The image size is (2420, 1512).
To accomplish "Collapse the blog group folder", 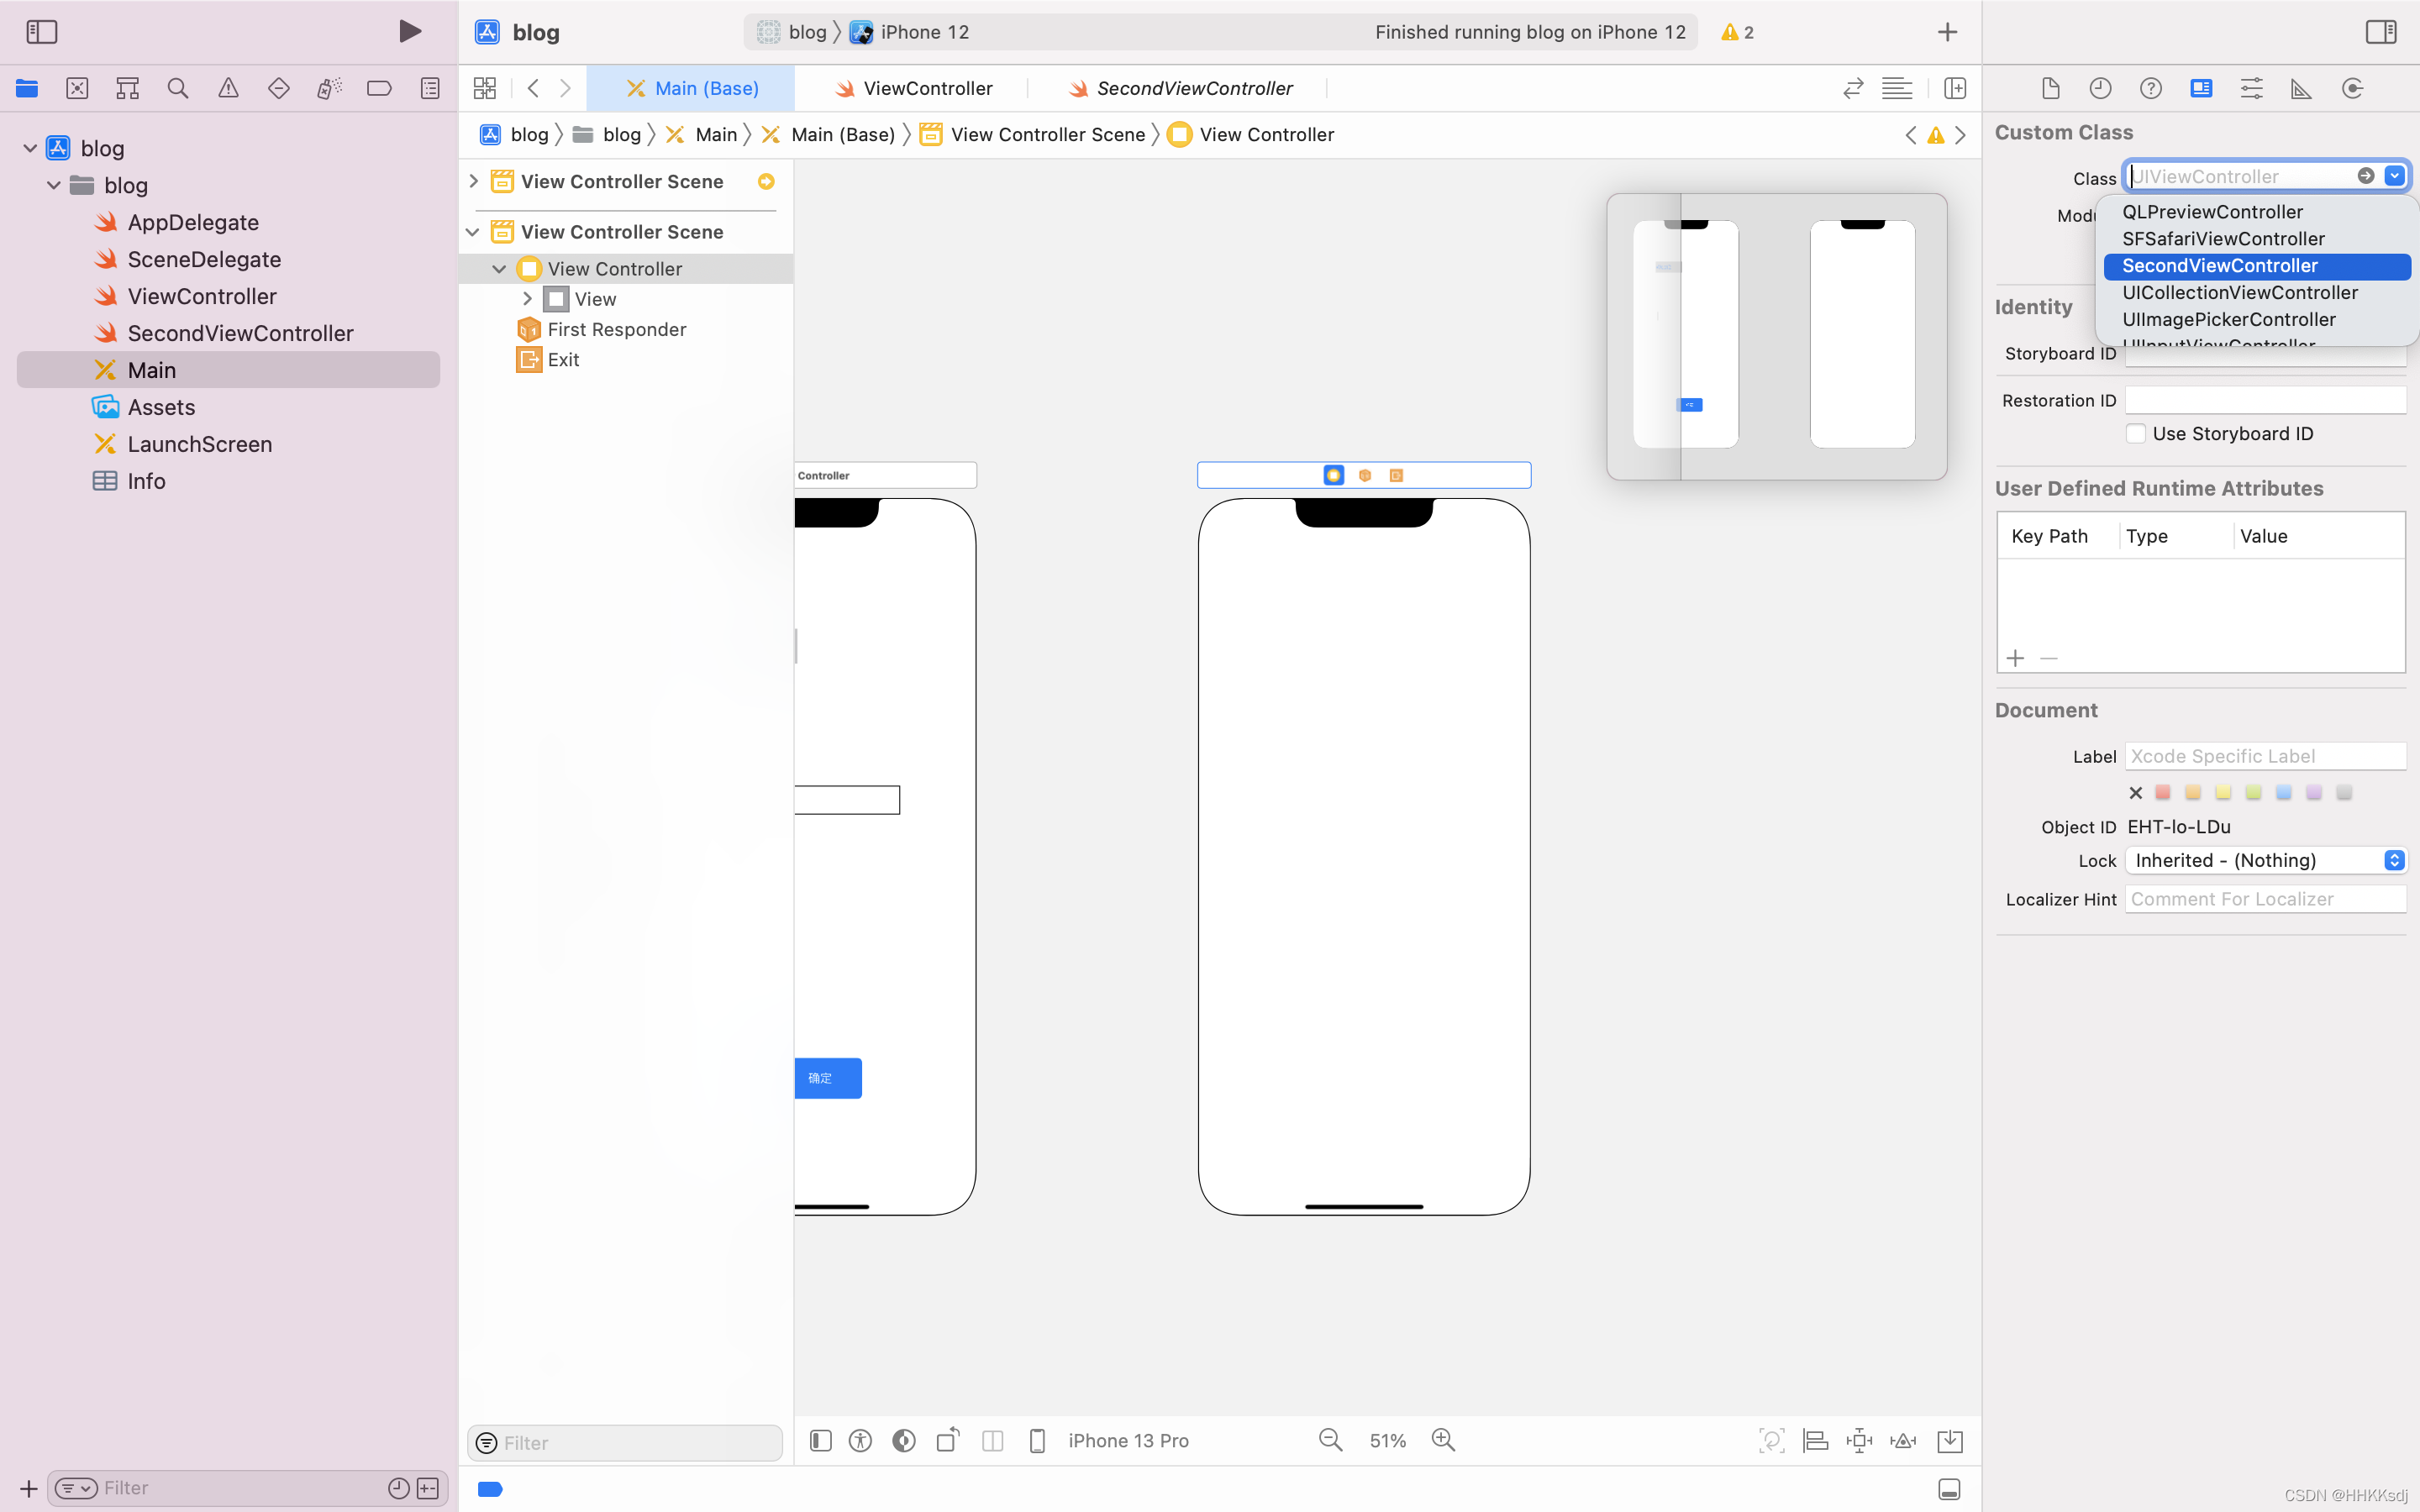I will coord(54,185).
